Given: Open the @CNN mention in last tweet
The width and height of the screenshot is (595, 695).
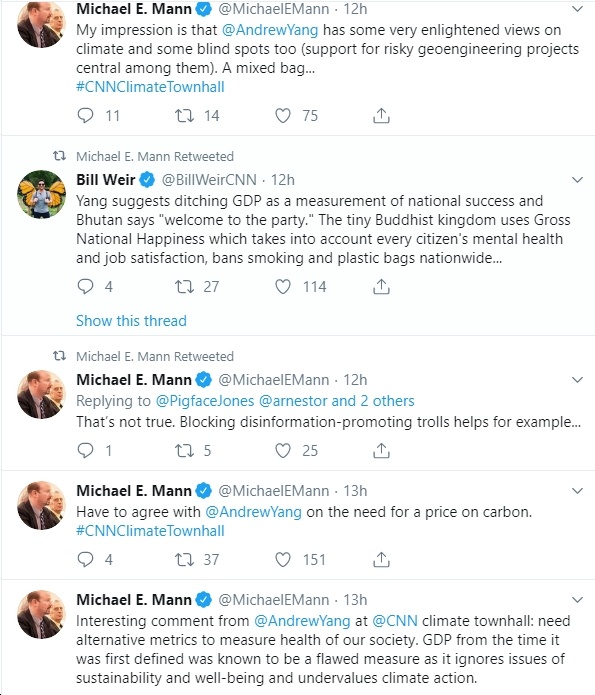Looking at the screenshot, I should pos(395,621).
